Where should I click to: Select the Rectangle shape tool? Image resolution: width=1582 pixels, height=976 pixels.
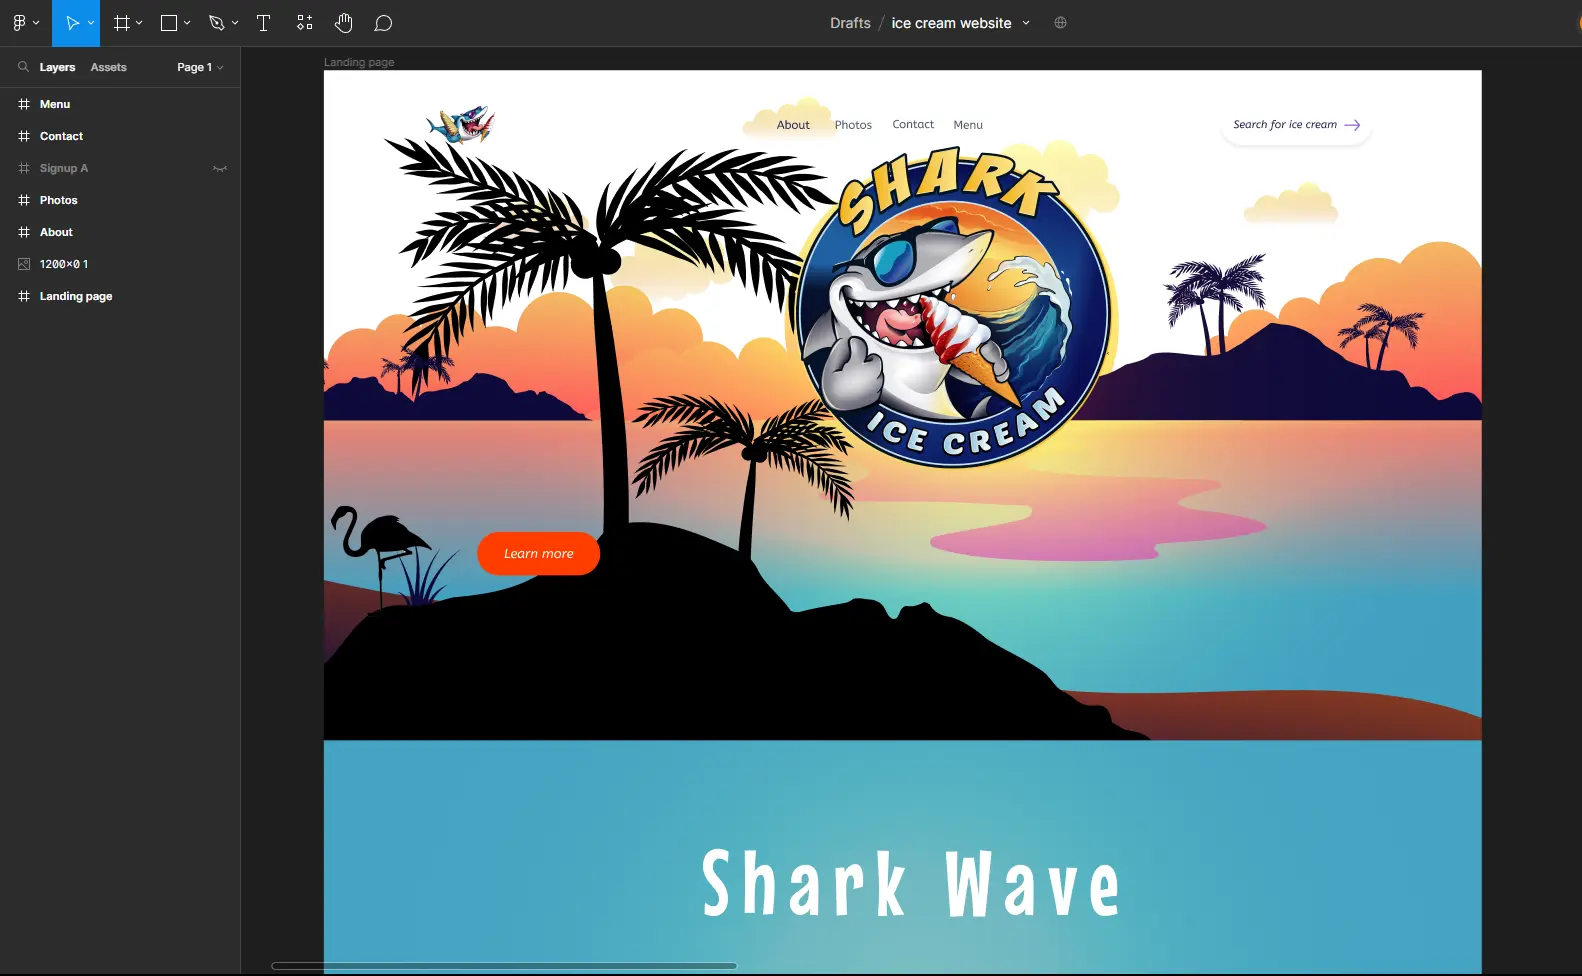click(169, 23)
